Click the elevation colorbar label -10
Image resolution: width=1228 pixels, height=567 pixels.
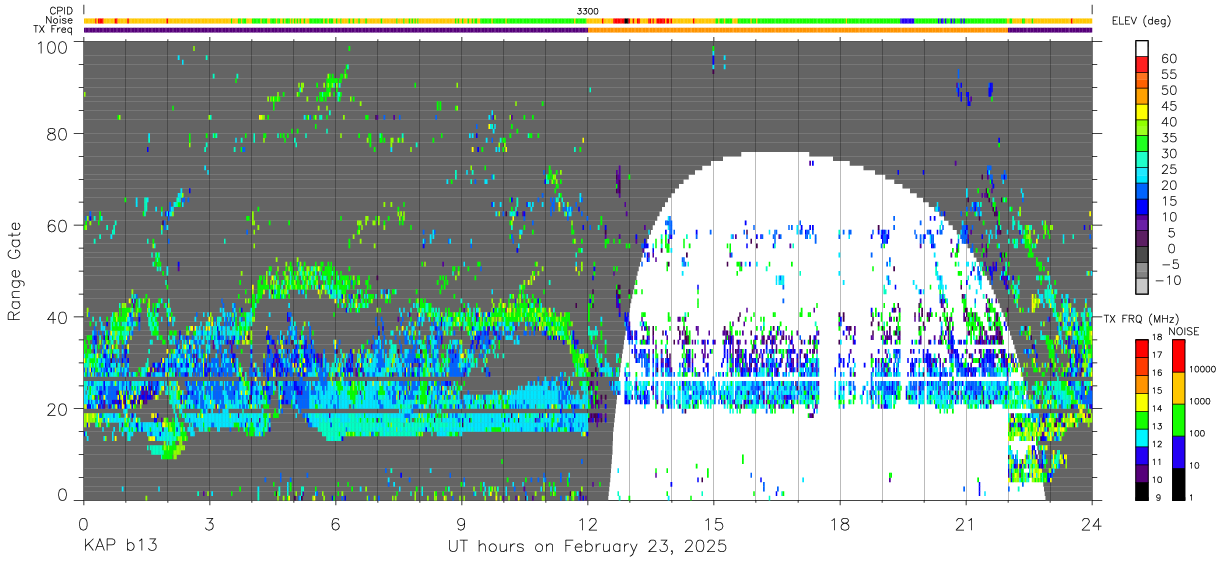click(1169, 280)
